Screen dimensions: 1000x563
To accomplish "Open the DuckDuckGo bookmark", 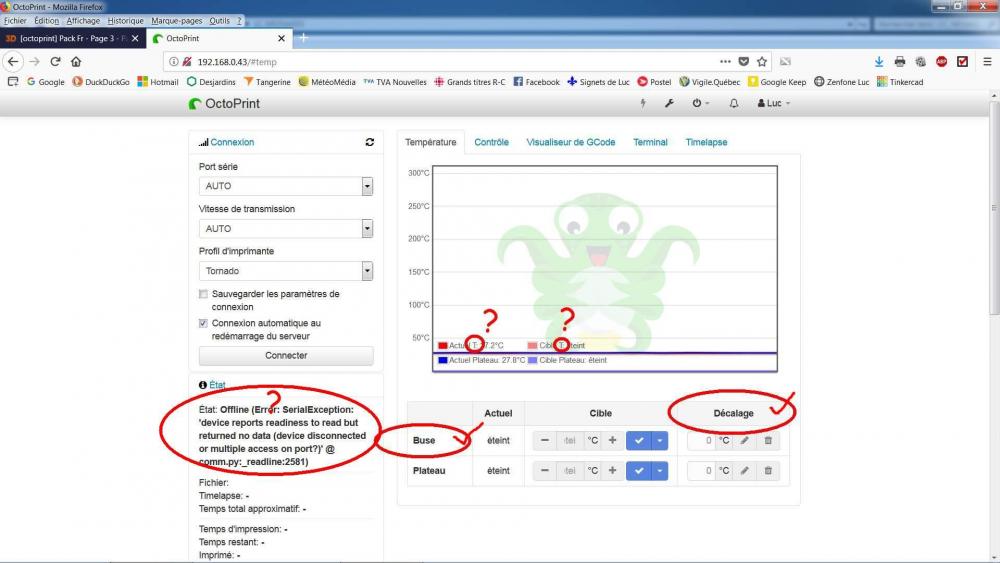I will click(x=101, y=82).
